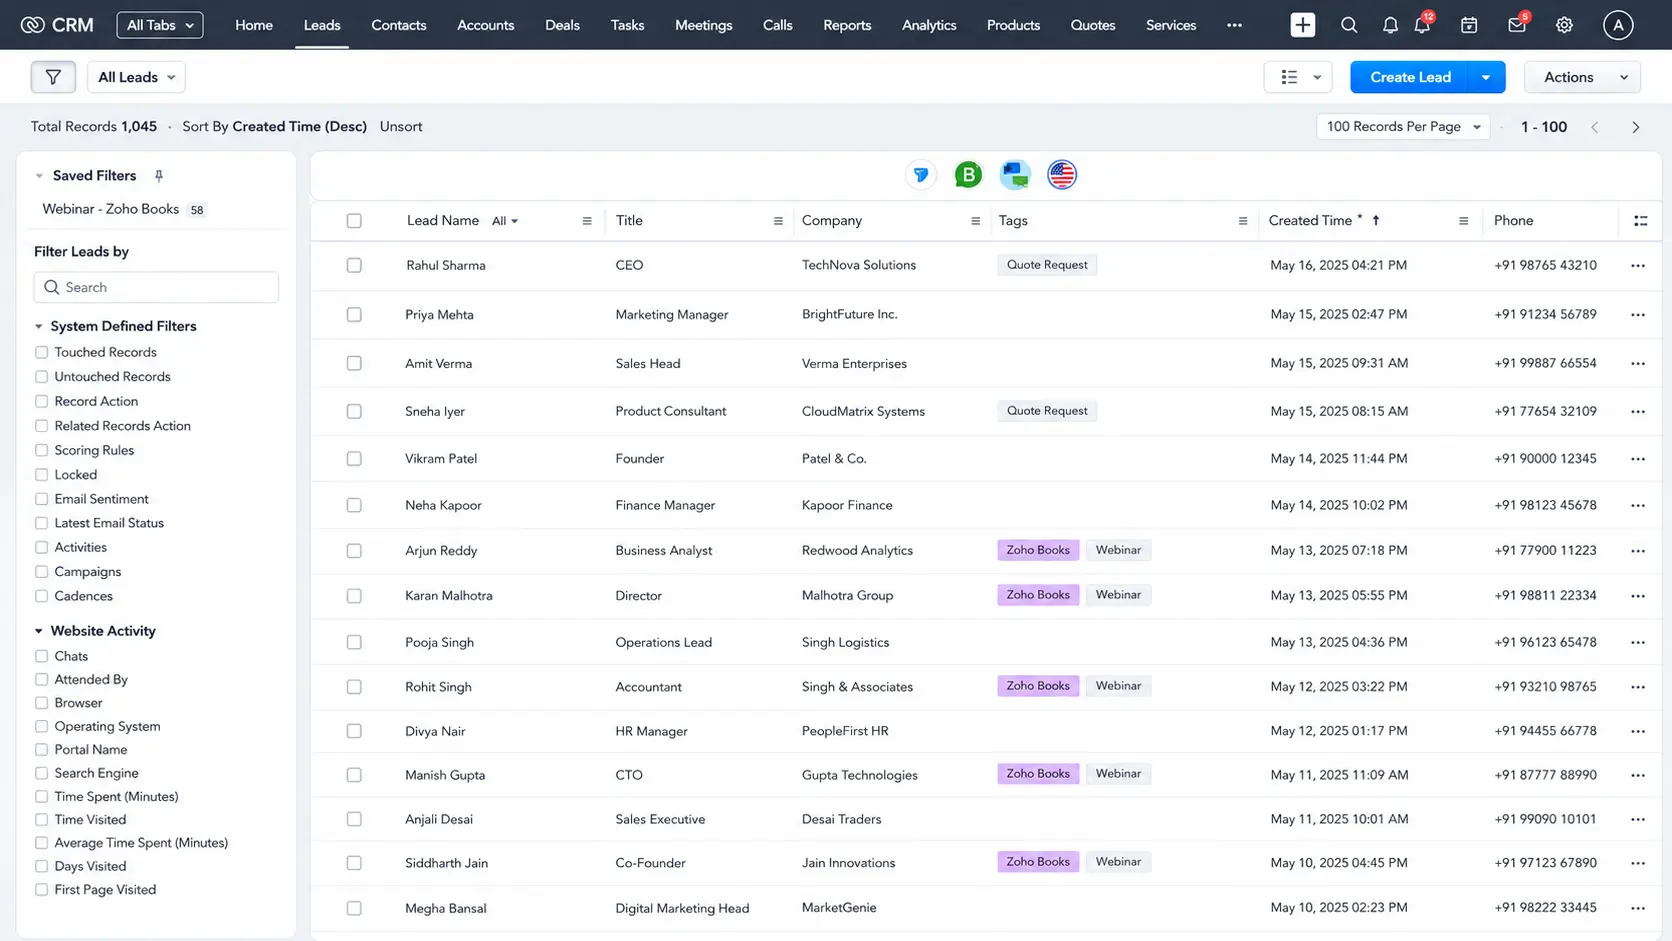Open the Actions dropdown
The image size is (1672, 941).
pyautogui.click(x=1582, y=77)
